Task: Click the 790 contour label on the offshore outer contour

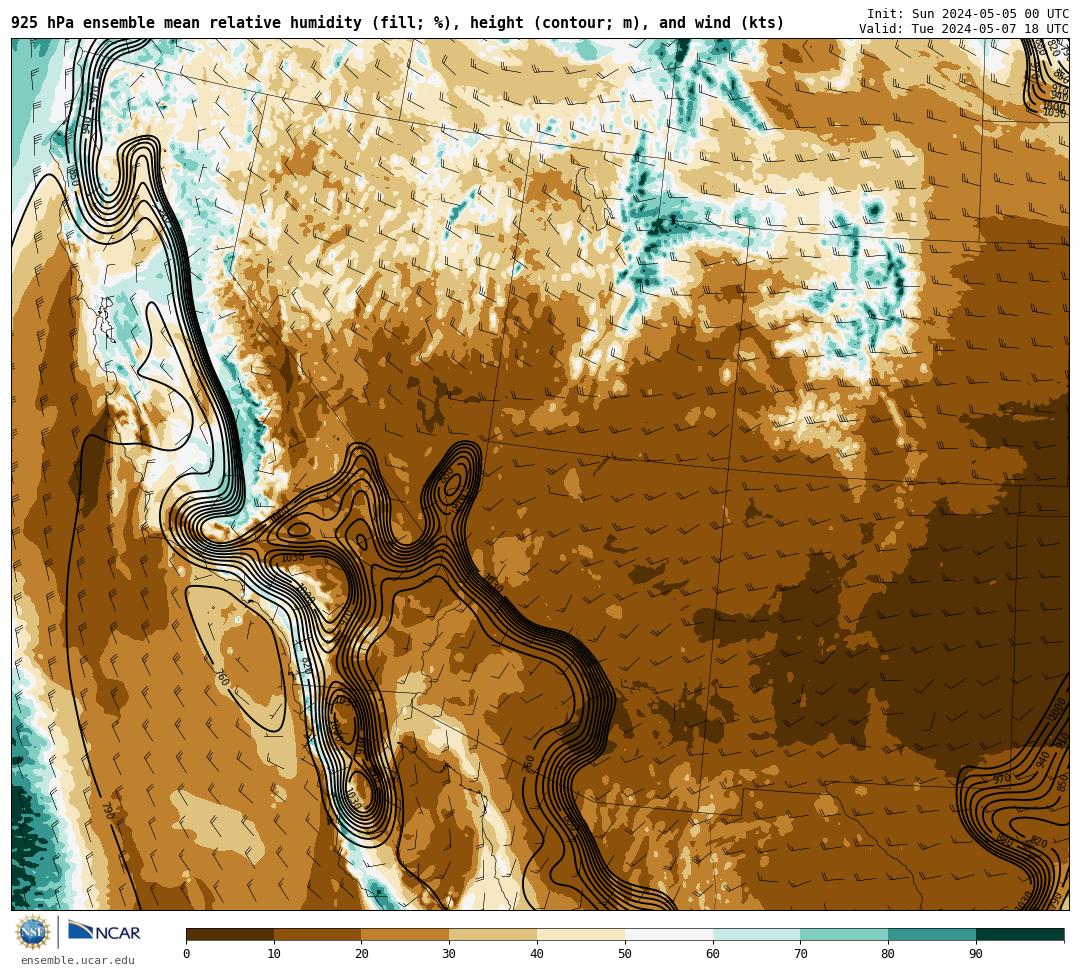Action: point(108,810)
